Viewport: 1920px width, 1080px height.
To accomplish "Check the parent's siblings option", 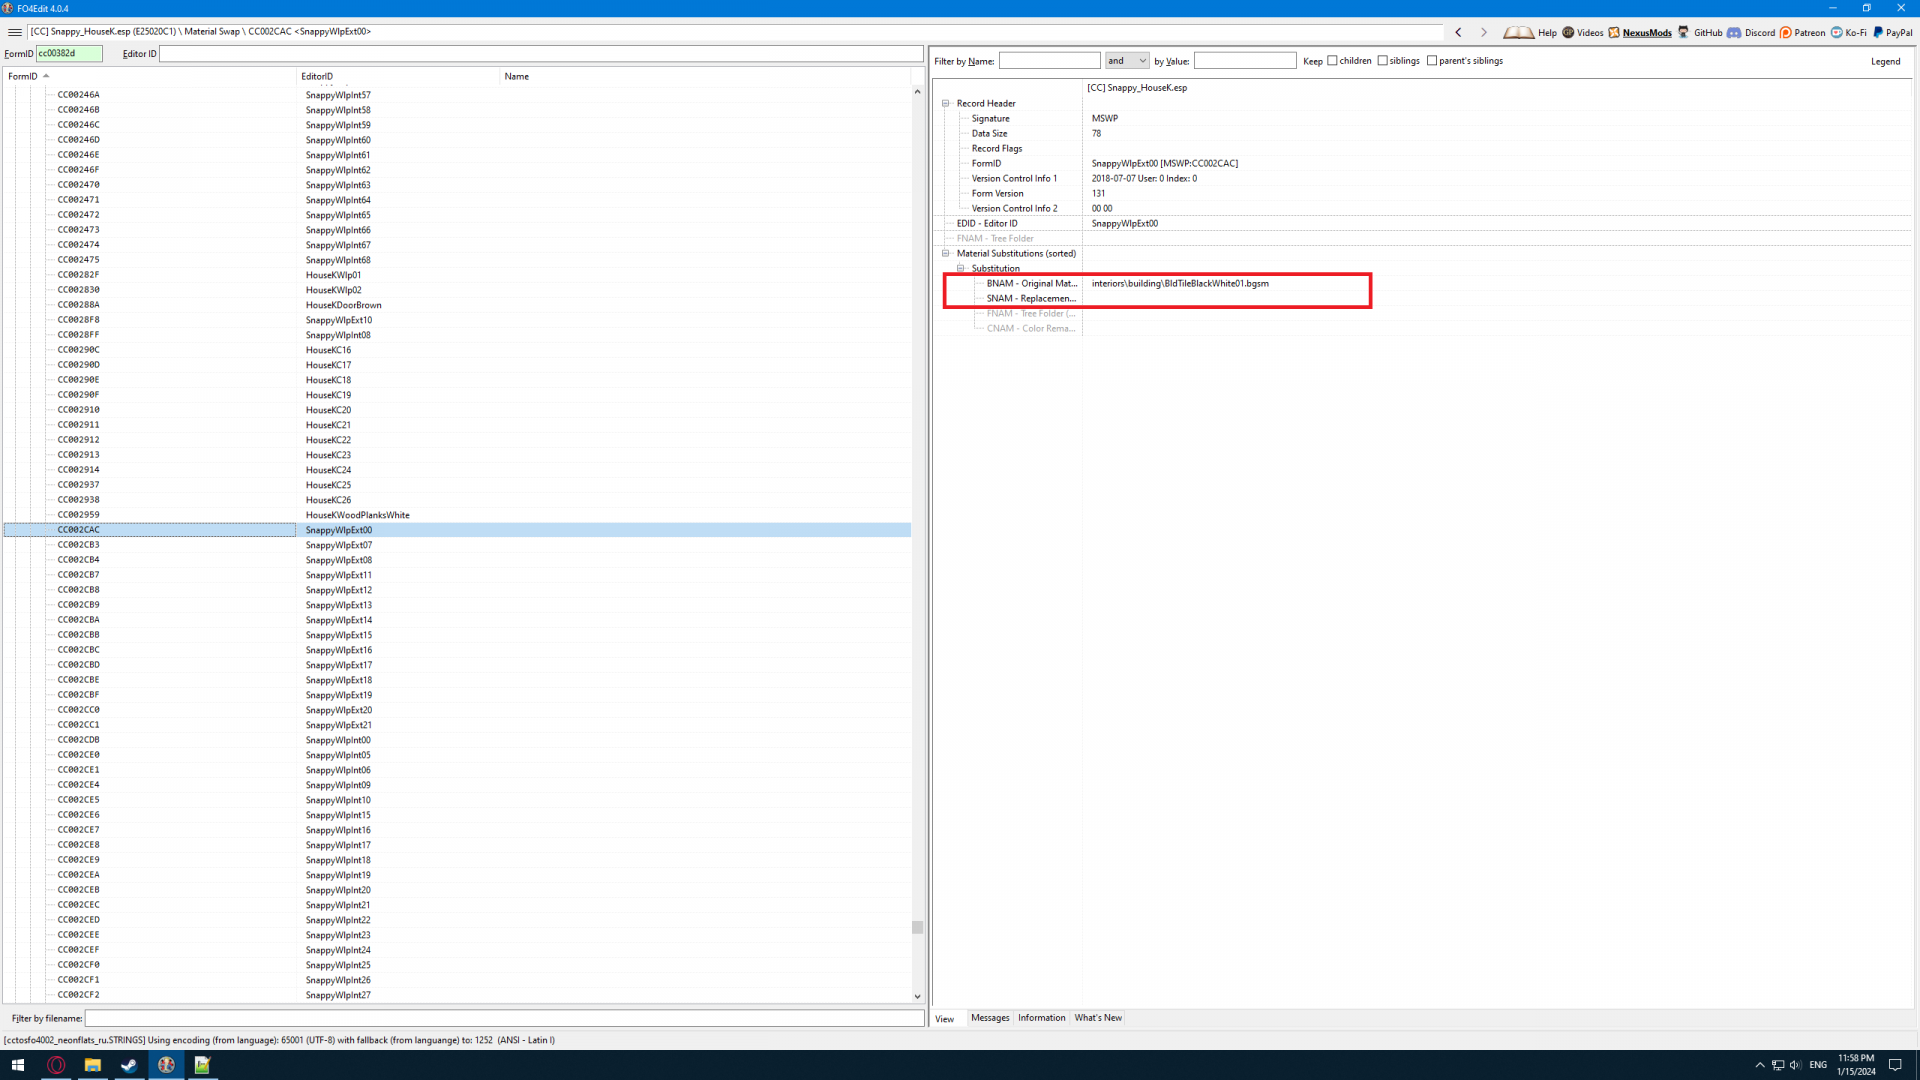I will click(1432, 61).
